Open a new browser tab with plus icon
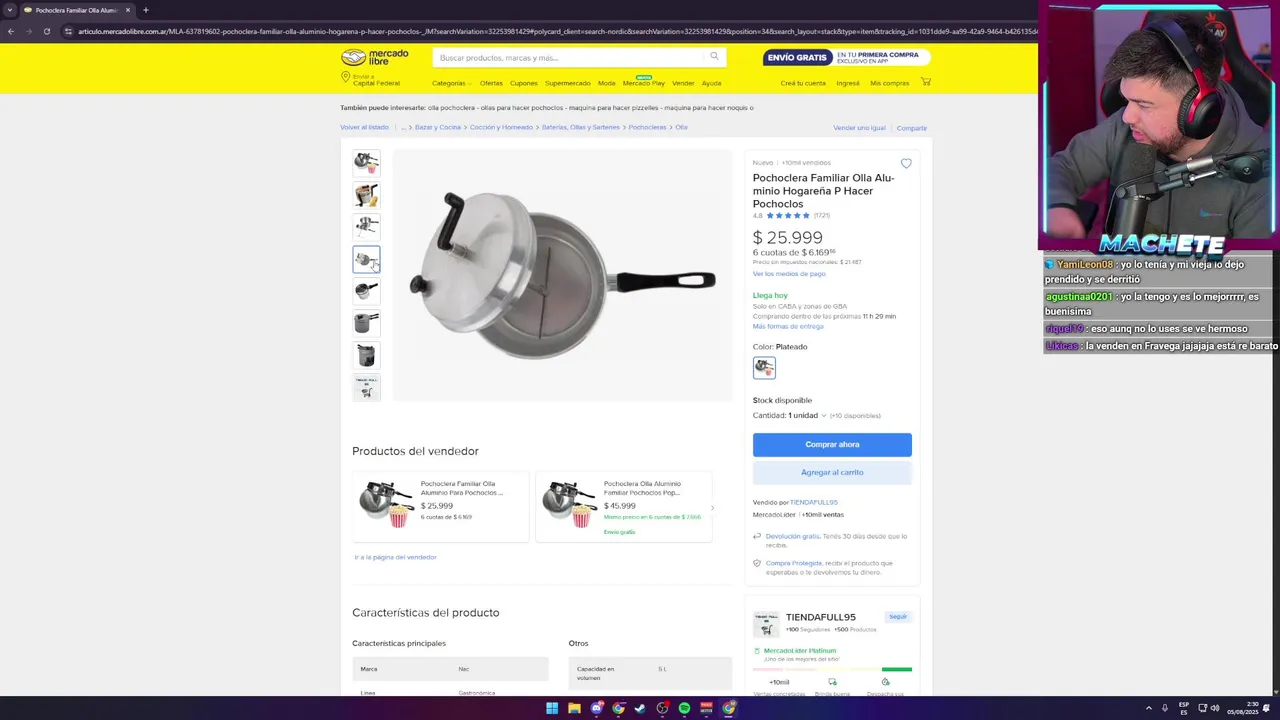This screenshot has width=1280, height=720. (x=145, y=10)
